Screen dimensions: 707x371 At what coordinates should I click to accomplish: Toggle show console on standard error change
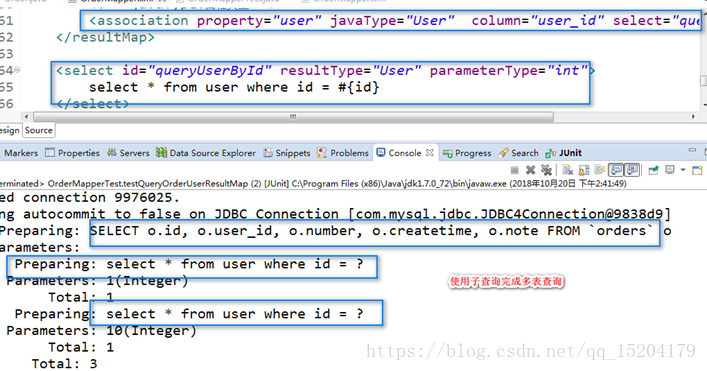[632, 170]
